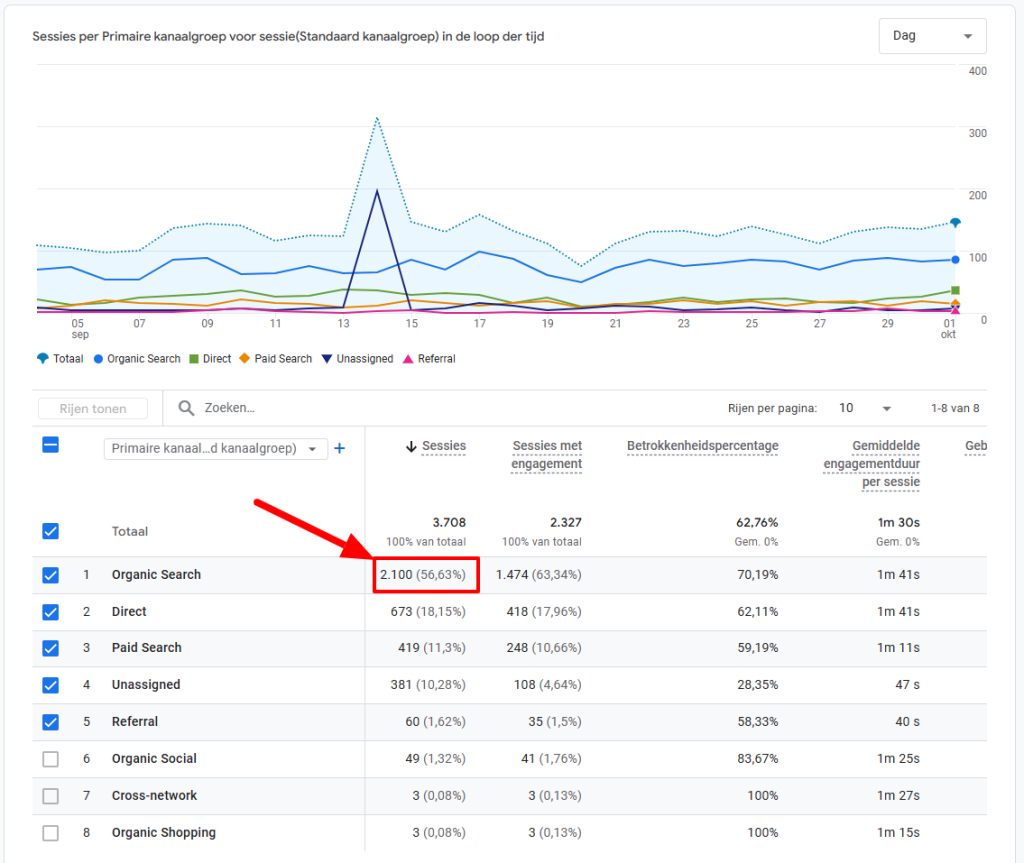The width and height of the screenshot is (1024, 863).
Task: Enable the Organic Social row checkbox
Action: pos(51,759)
